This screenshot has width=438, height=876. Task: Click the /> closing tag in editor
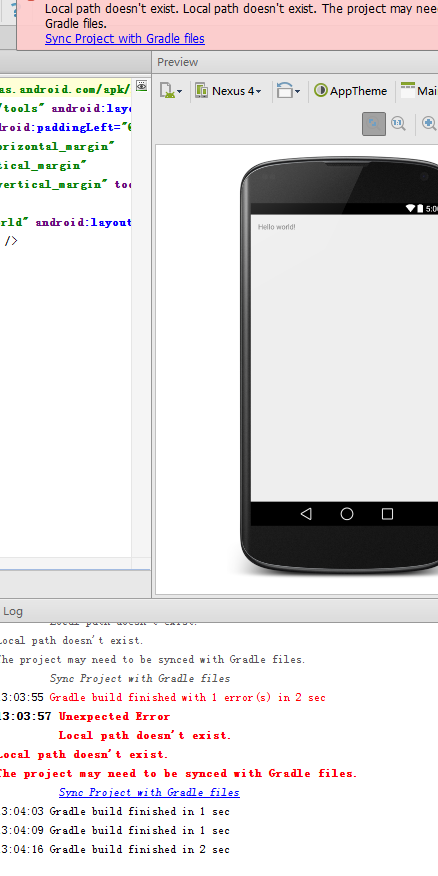click(11, 241)
